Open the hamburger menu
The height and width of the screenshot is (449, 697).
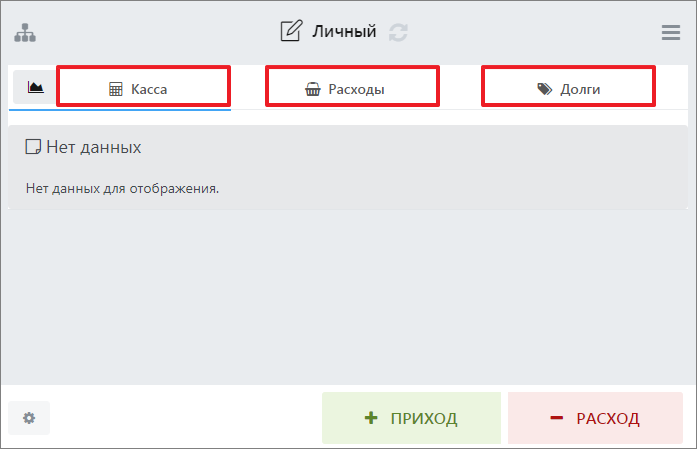click(x=671, y=32)
